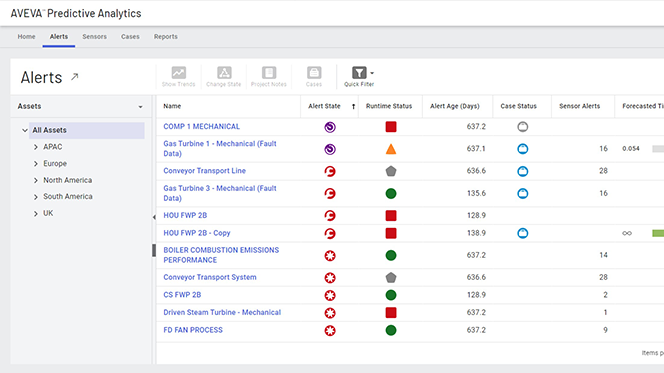This screenshot has width=664, height=373.
Task: Open the Quick Filter funnel icon
Action: (359, 73)
